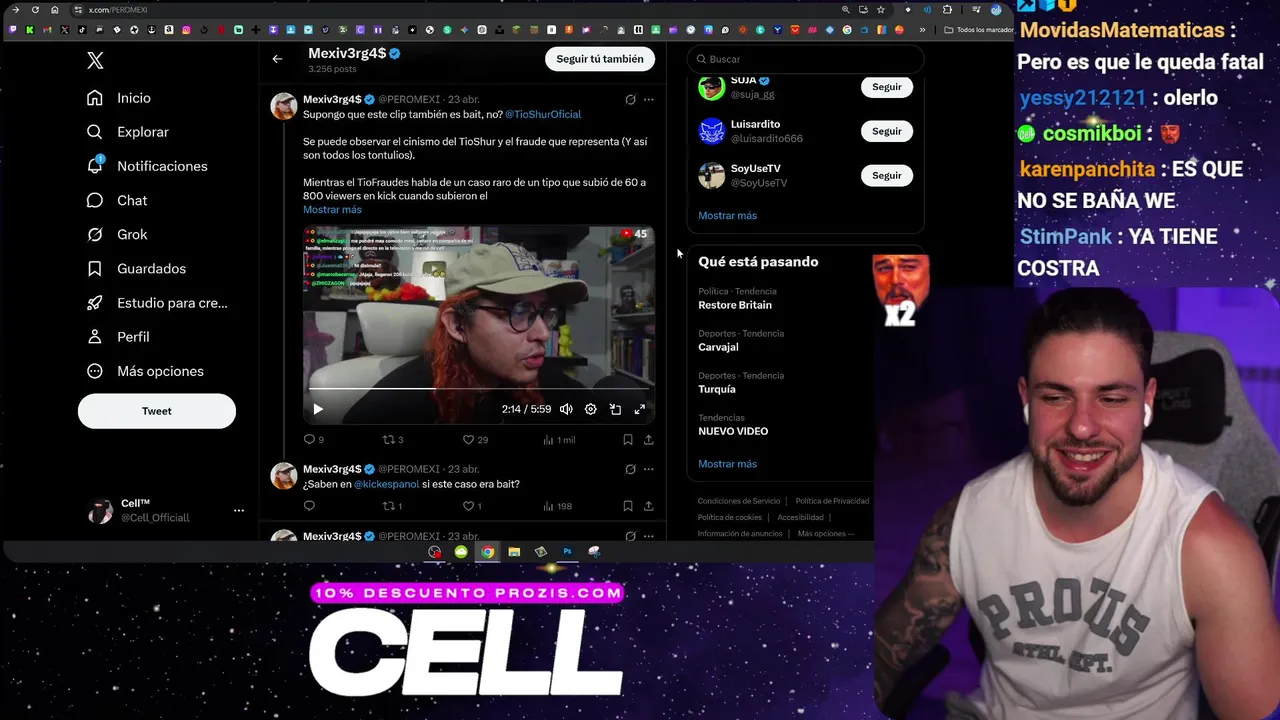
Task: Open account menu dots next to Cell
Action: click(x=239, y=510)
